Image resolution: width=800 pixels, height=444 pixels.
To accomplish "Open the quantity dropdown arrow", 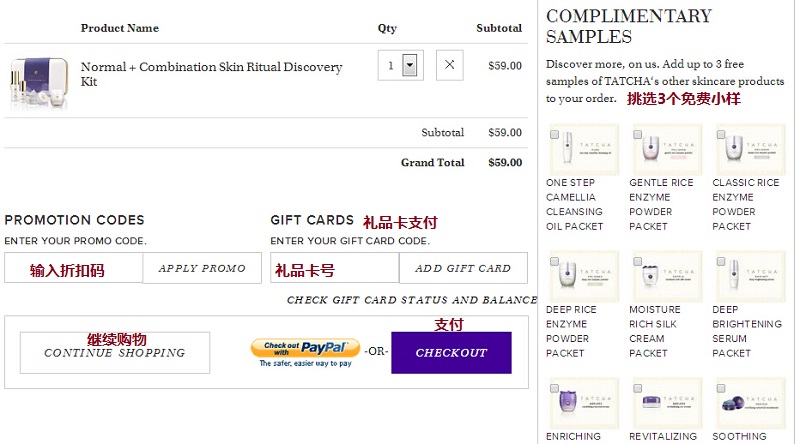I will click(409, 65).
